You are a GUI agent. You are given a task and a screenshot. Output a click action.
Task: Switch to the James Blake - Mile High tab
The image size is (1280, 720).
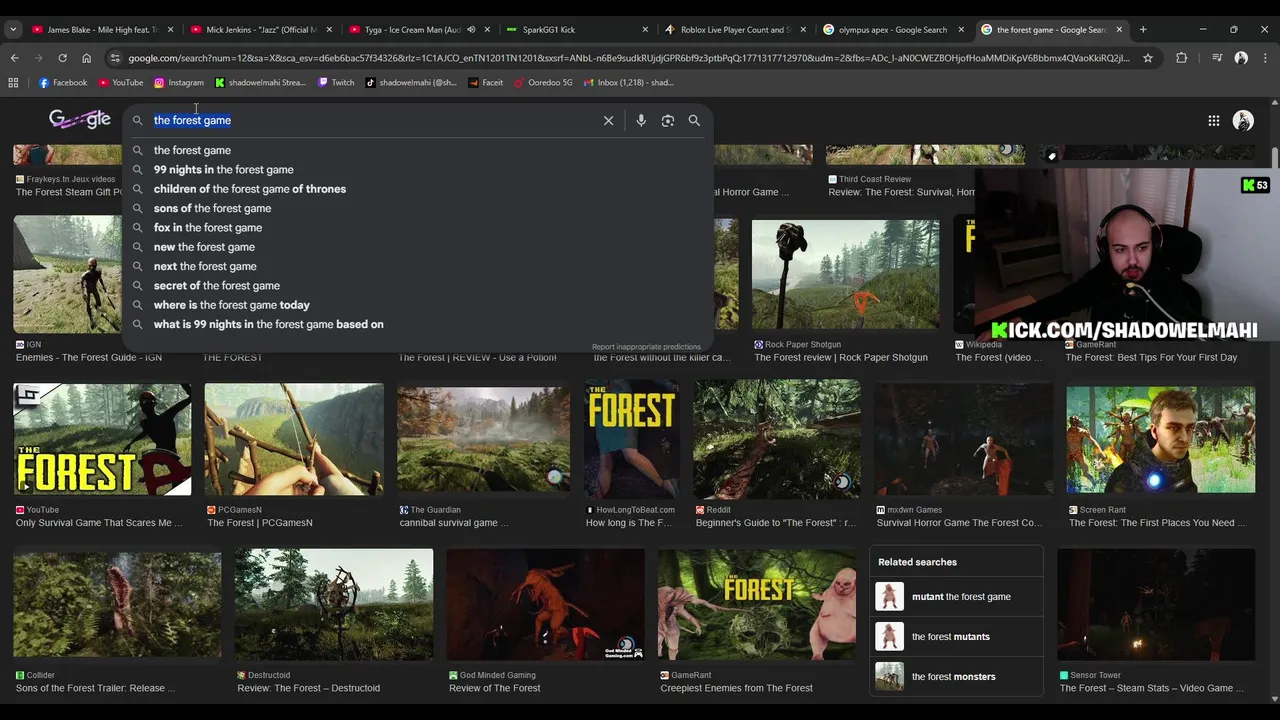(102, 30)
